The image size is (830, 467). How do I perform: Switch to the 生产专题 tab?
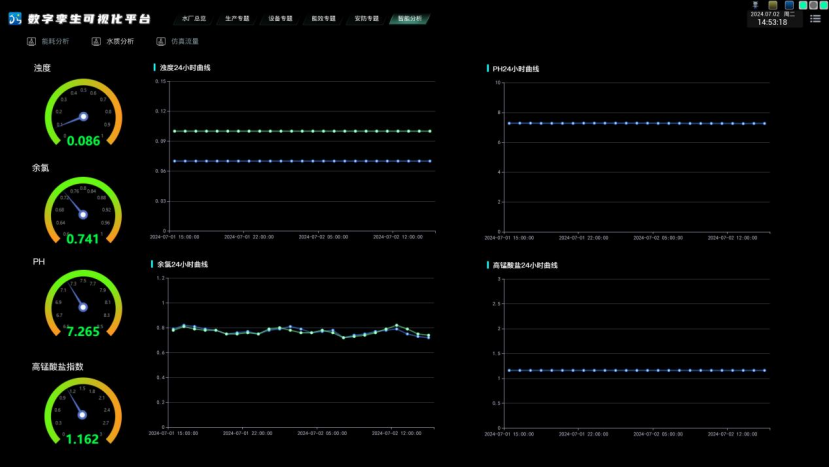coord(237,19)
